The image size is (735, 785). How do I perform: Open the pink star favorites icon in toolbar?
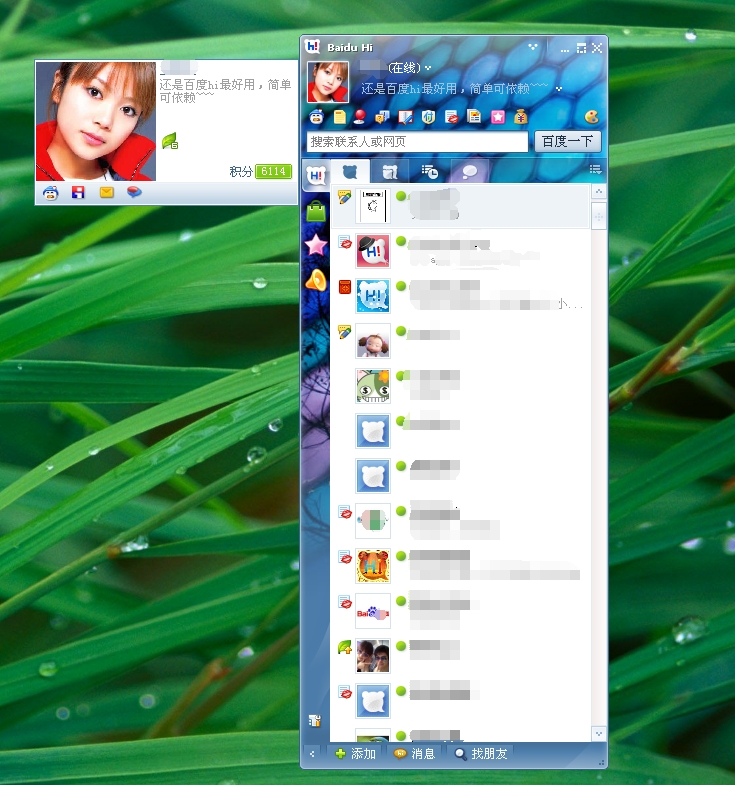pos(498,117)
